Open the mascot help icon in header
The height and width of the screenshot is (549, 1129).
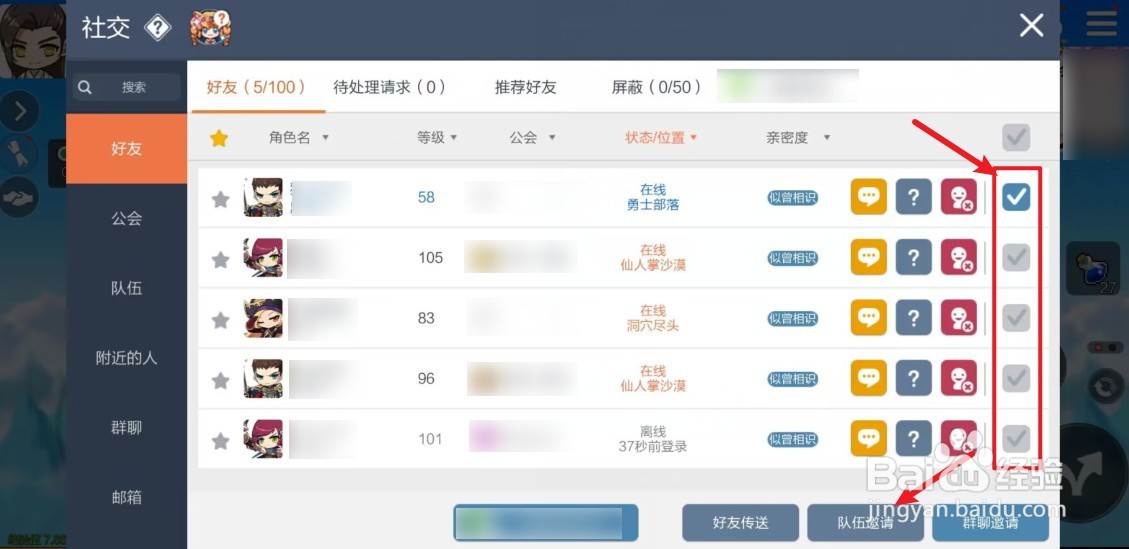click(210, 29)
